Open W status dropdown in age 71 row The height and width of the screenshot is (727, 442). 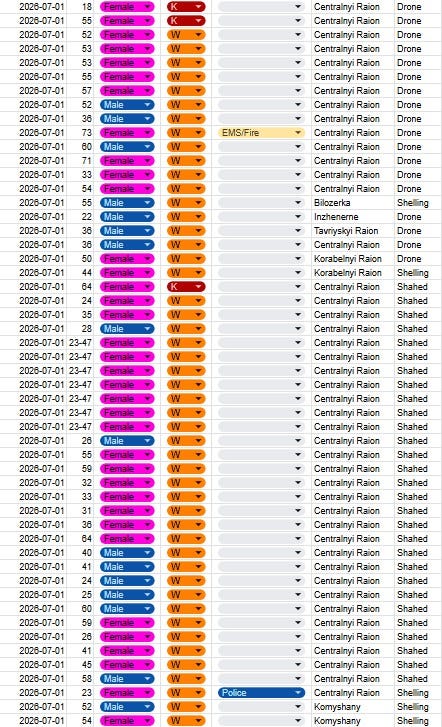pos(186,160)
